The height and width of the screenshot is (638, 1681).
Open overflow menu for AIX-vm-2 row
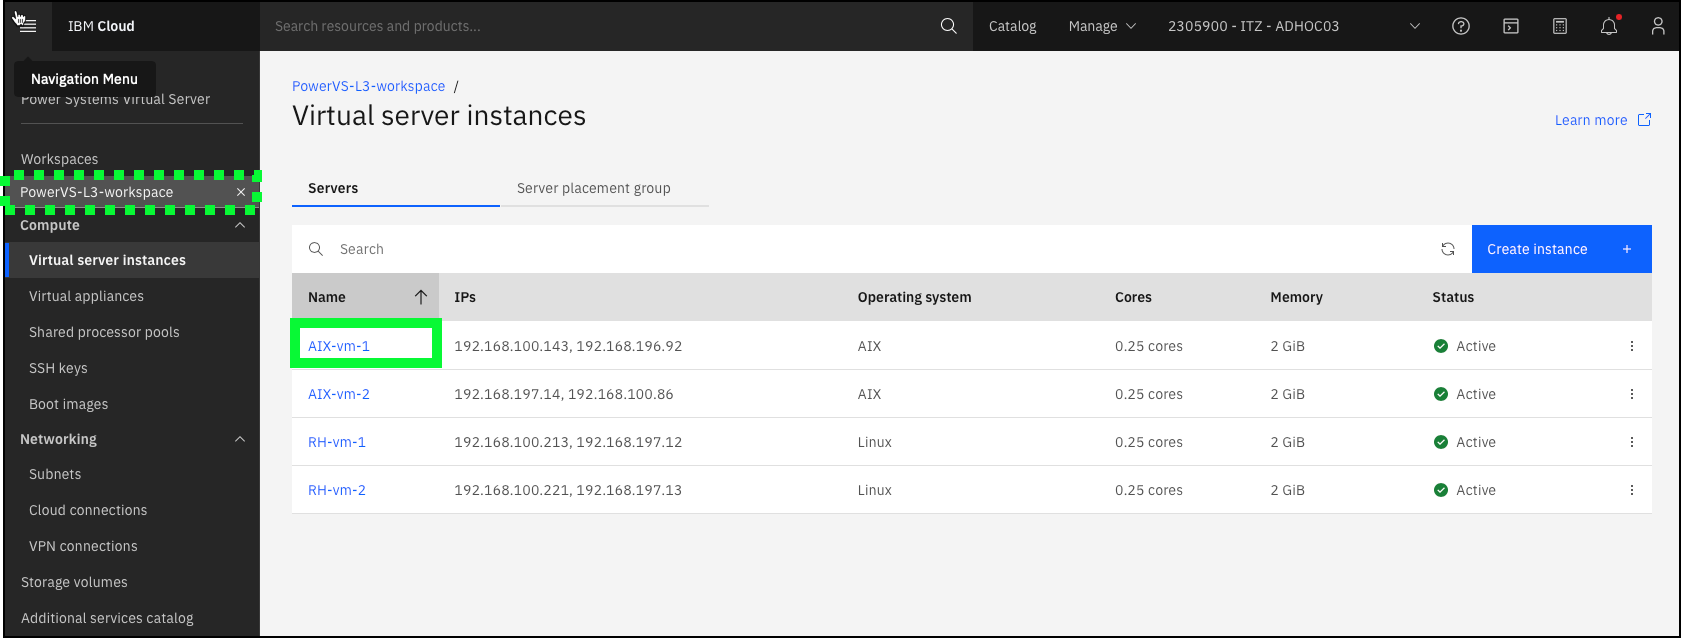pyautogui.click(x=1632, y=394)
